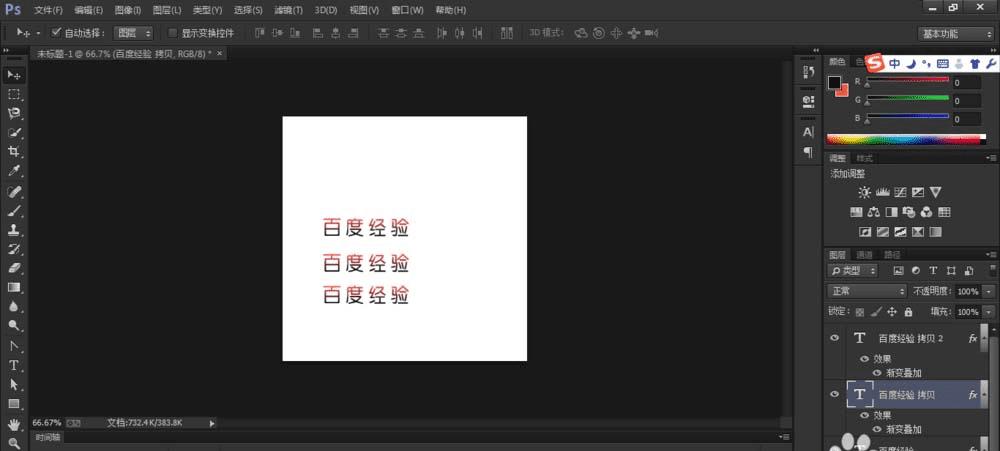This screenshot has height=451, width=1000.
Task: Hide the 百度经验 拷贝 2 layer
Action: pos(834,338)
